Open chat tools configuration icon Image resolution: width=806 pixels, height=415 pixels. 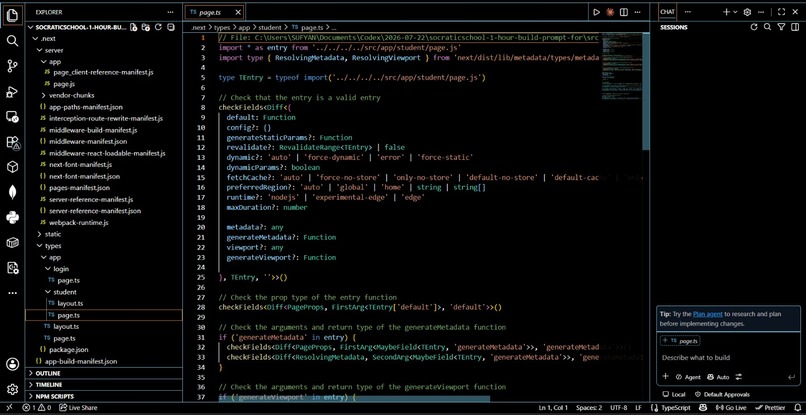(x=739, y=377)
